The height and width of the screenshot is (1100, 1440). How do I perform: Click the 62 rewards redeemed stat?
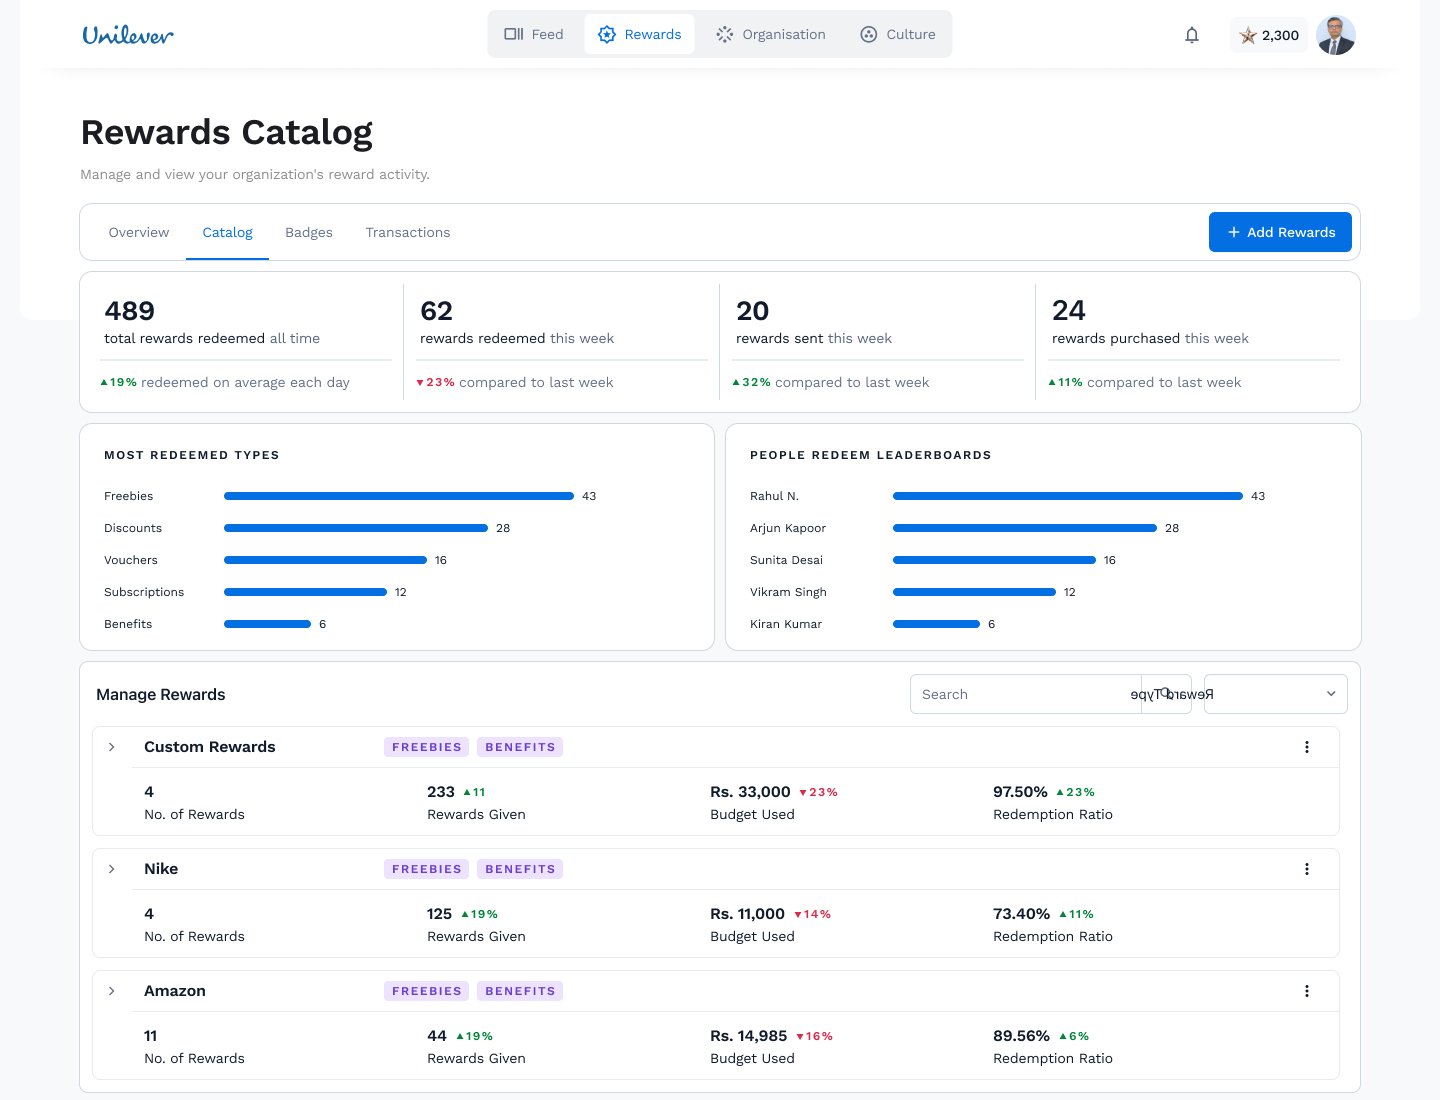tap(437, 311)
